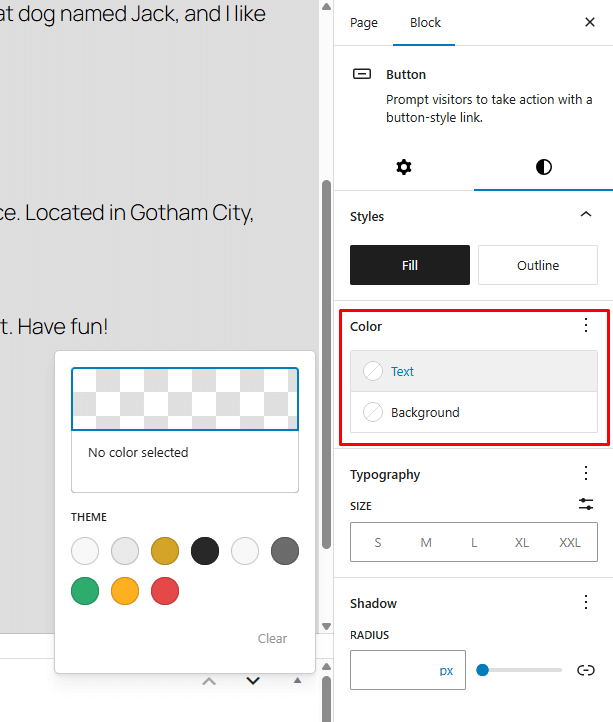This screenshot has height=722, width=613.
Task: Select the Fill button style
Action: coord(410,265)
